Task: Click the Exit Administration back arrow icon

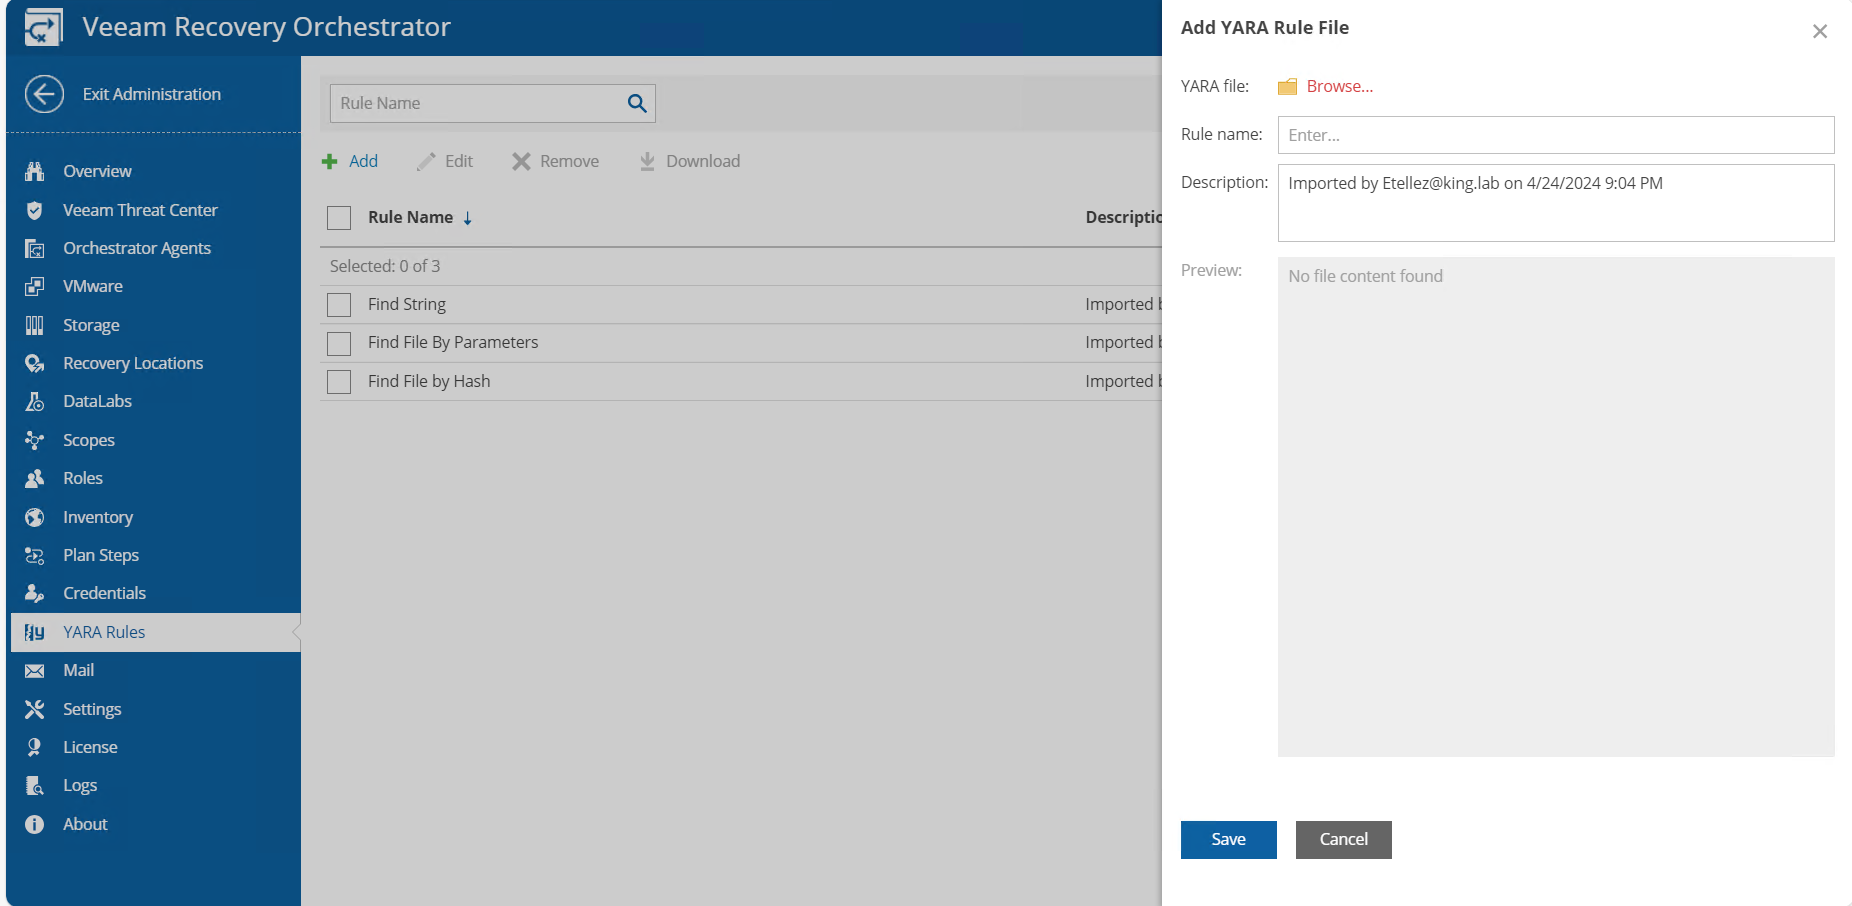Action: (44, 94)
